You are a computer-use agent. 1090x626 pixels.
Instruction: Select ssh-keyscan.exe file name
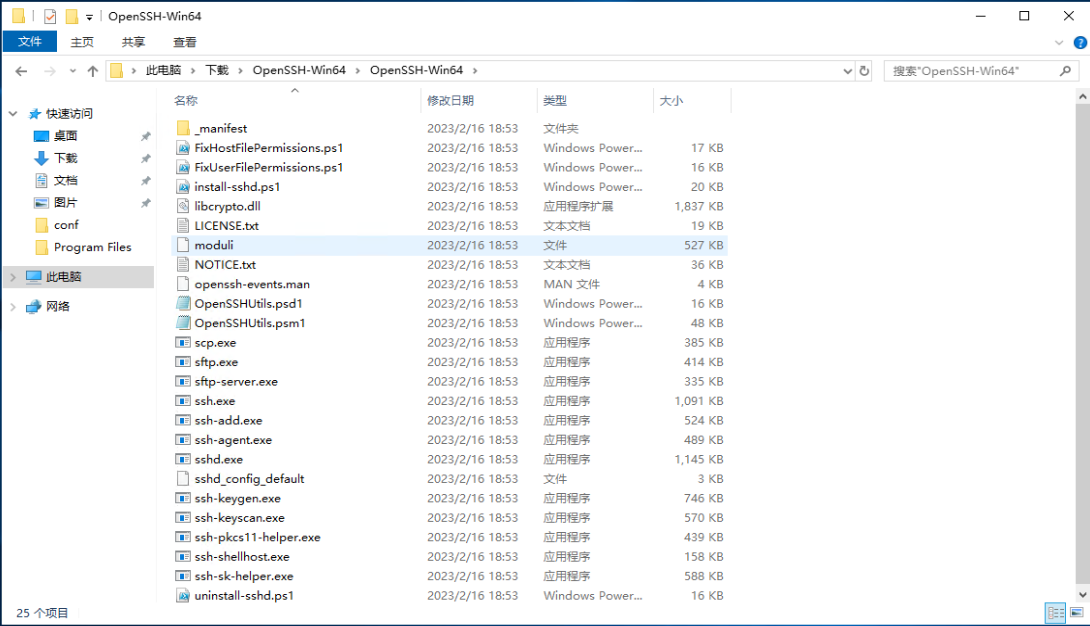point(240,518)
